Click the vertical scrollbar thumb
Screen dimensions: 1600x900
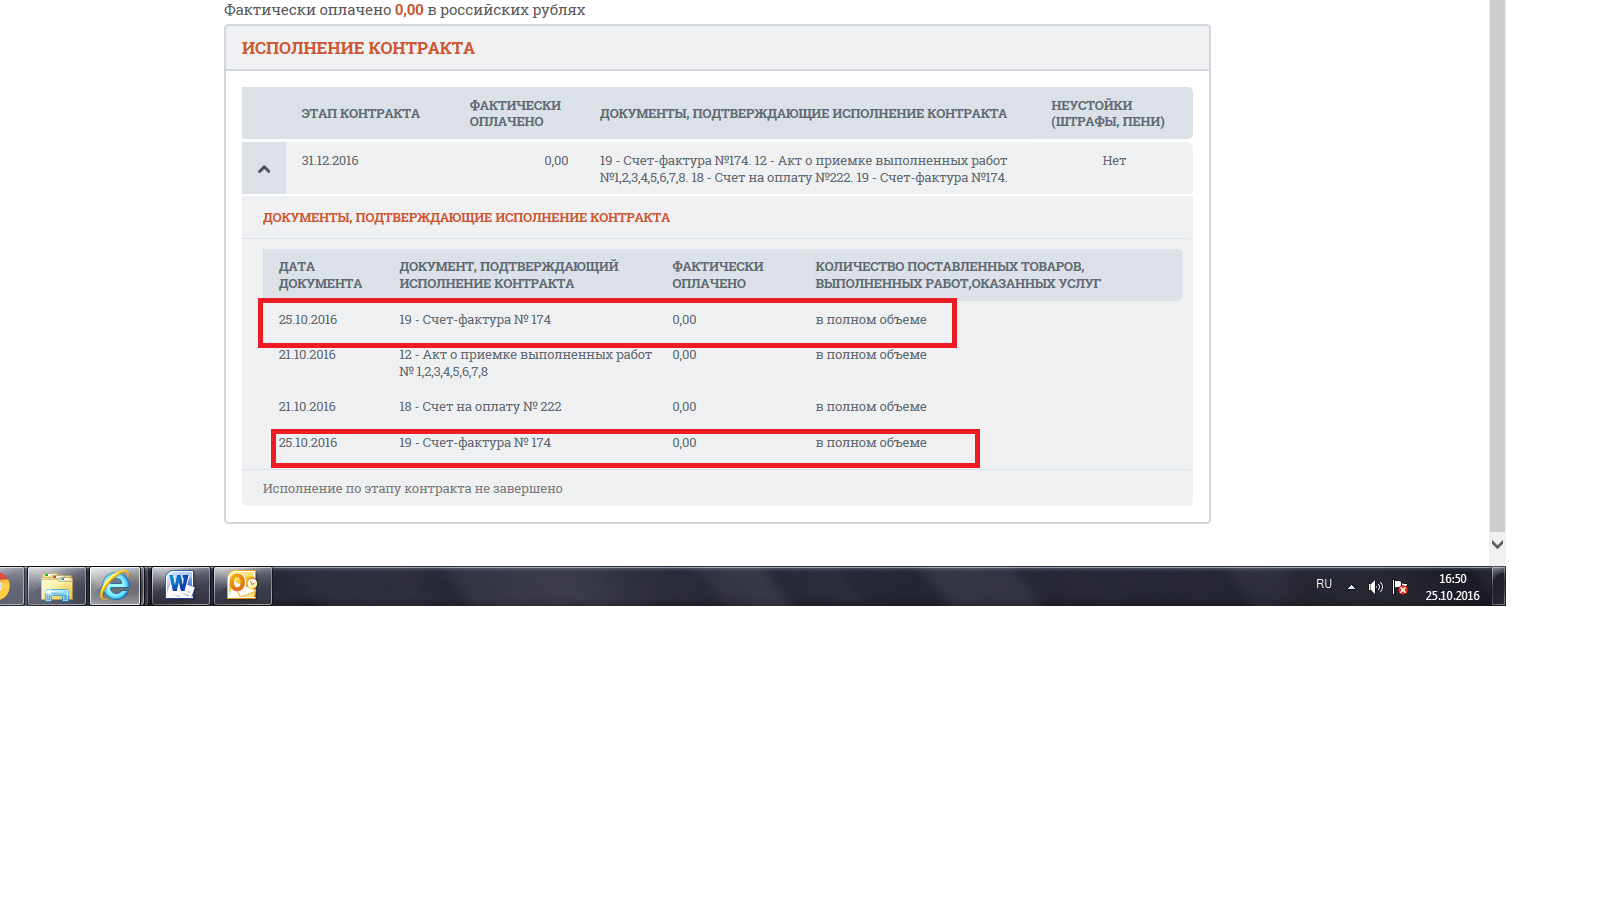click(1497, 265)
